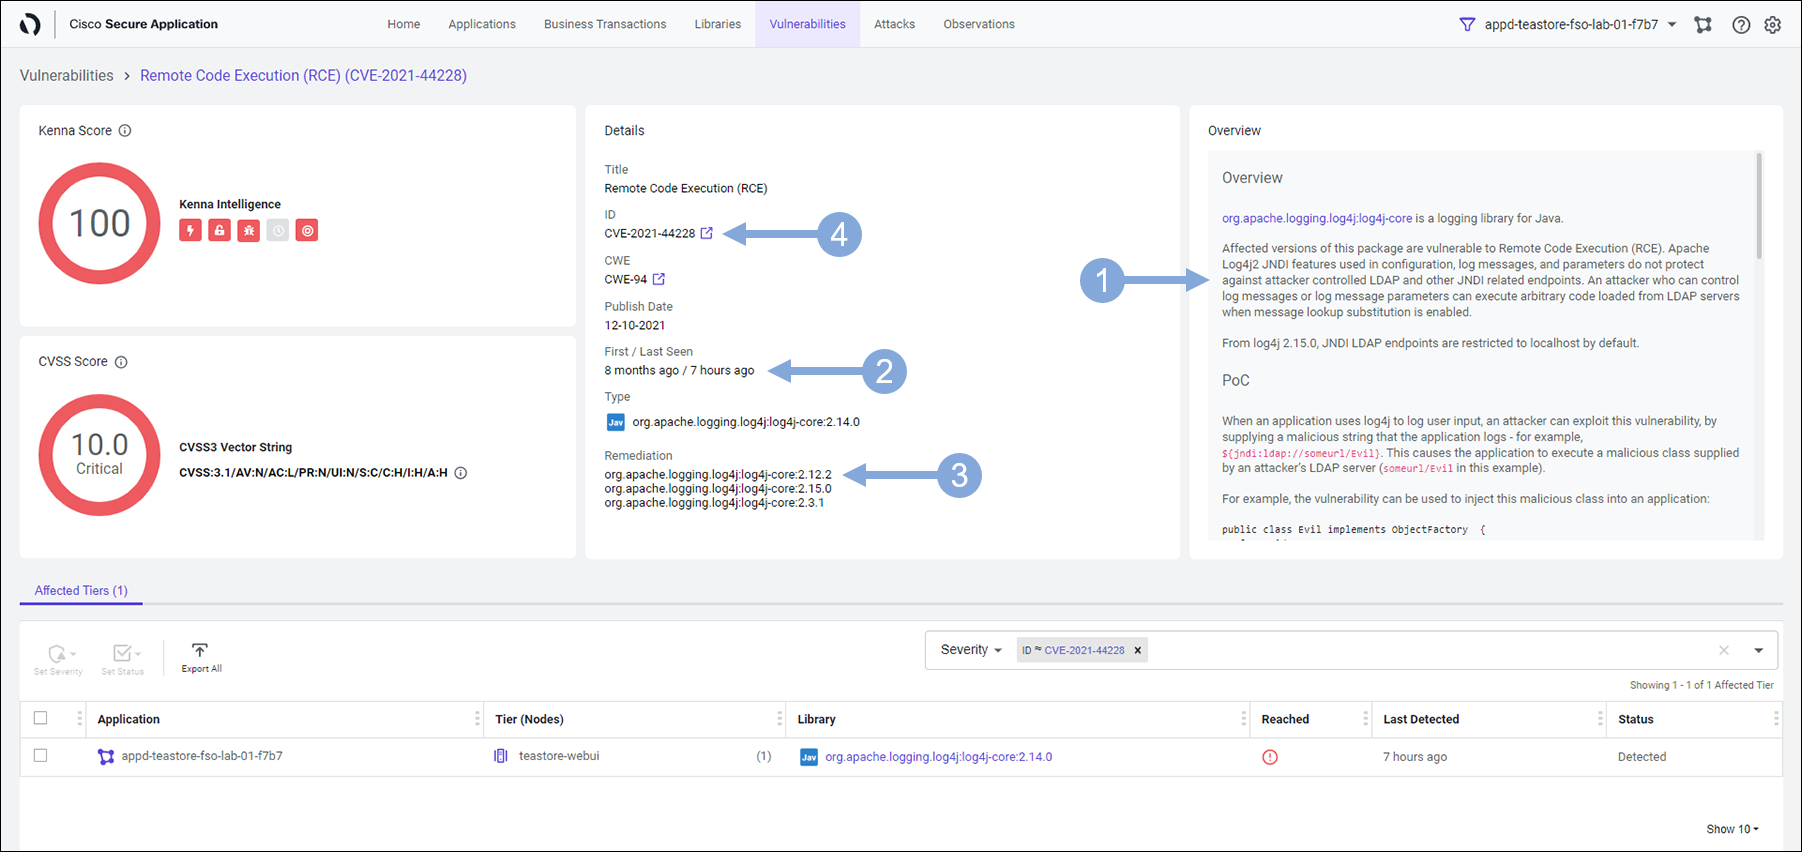Navigate back via Vulnerabilities breadcrumb
Image resolution: width=1802 pixels, height=852 pixels.
click(x=67, y=75)
